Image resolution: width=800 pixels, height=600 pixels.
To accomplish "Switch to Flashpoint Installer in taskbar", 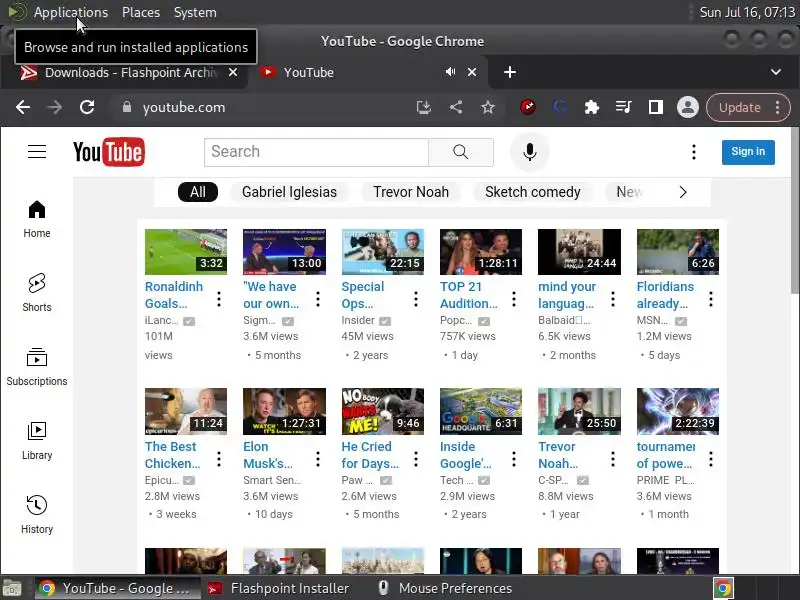I will tap(280, 588).
